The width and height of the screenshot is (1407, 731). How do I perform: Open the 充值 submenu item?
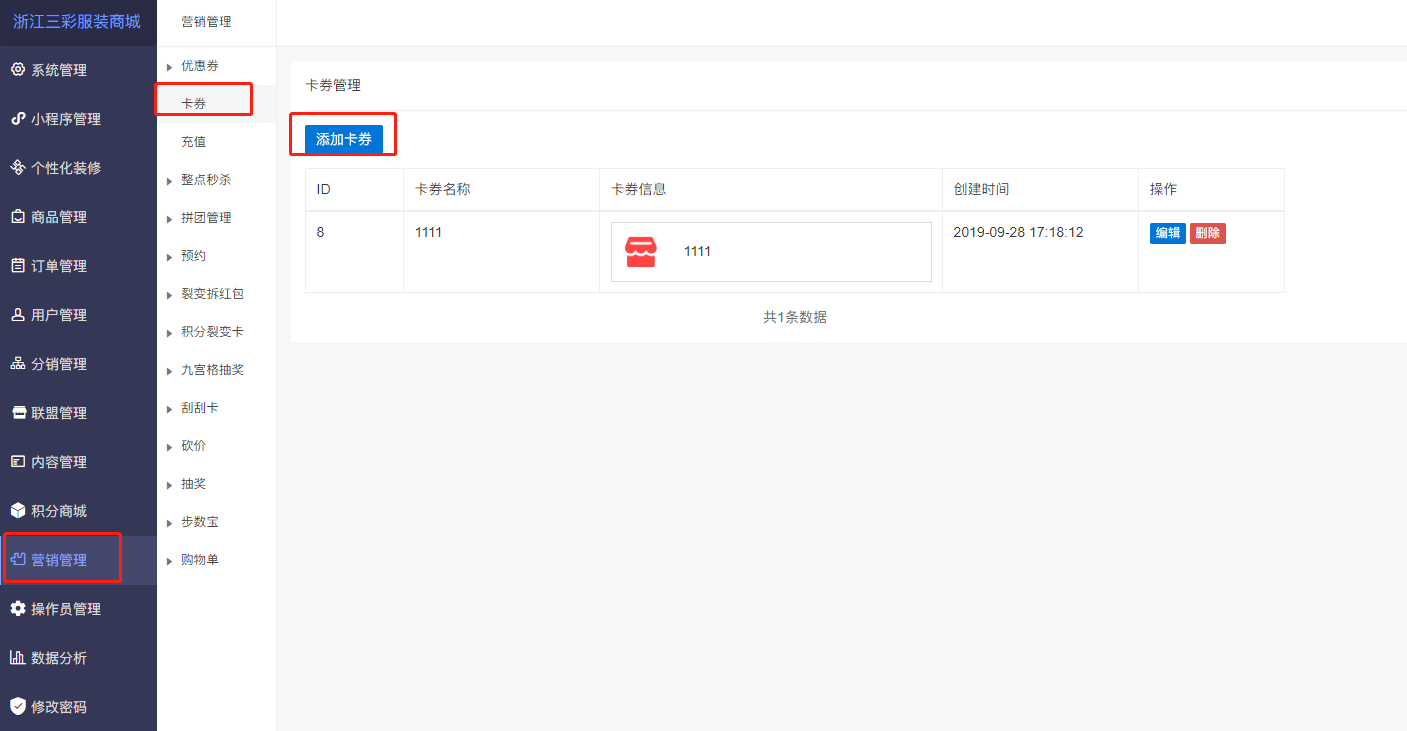(x=194, y=142)
